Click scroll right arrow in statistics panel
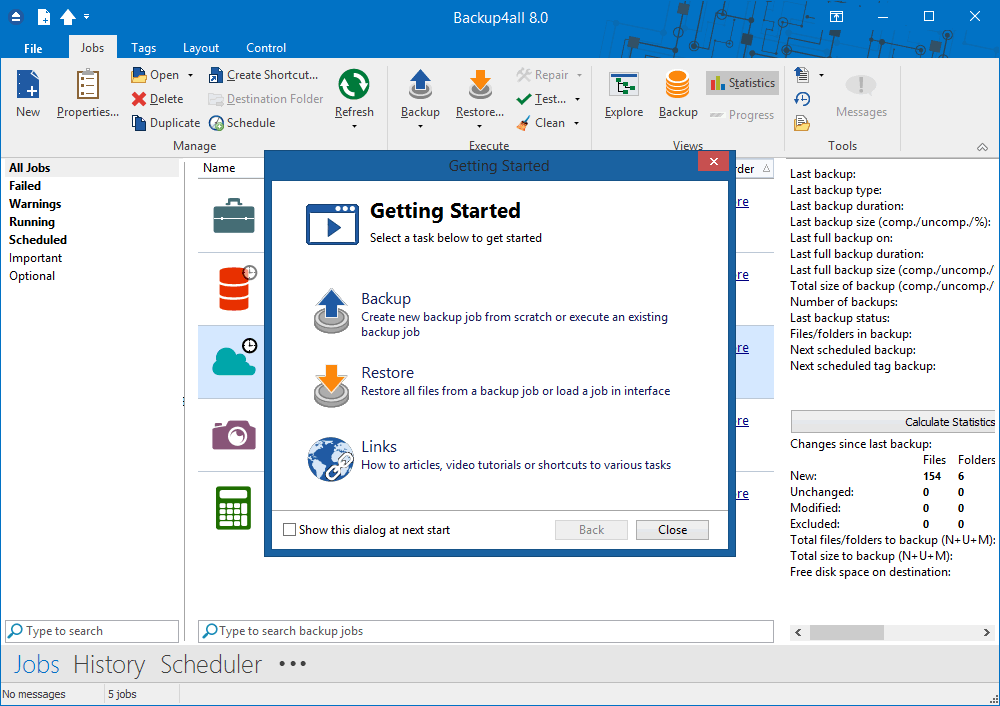 click(987, 632)
